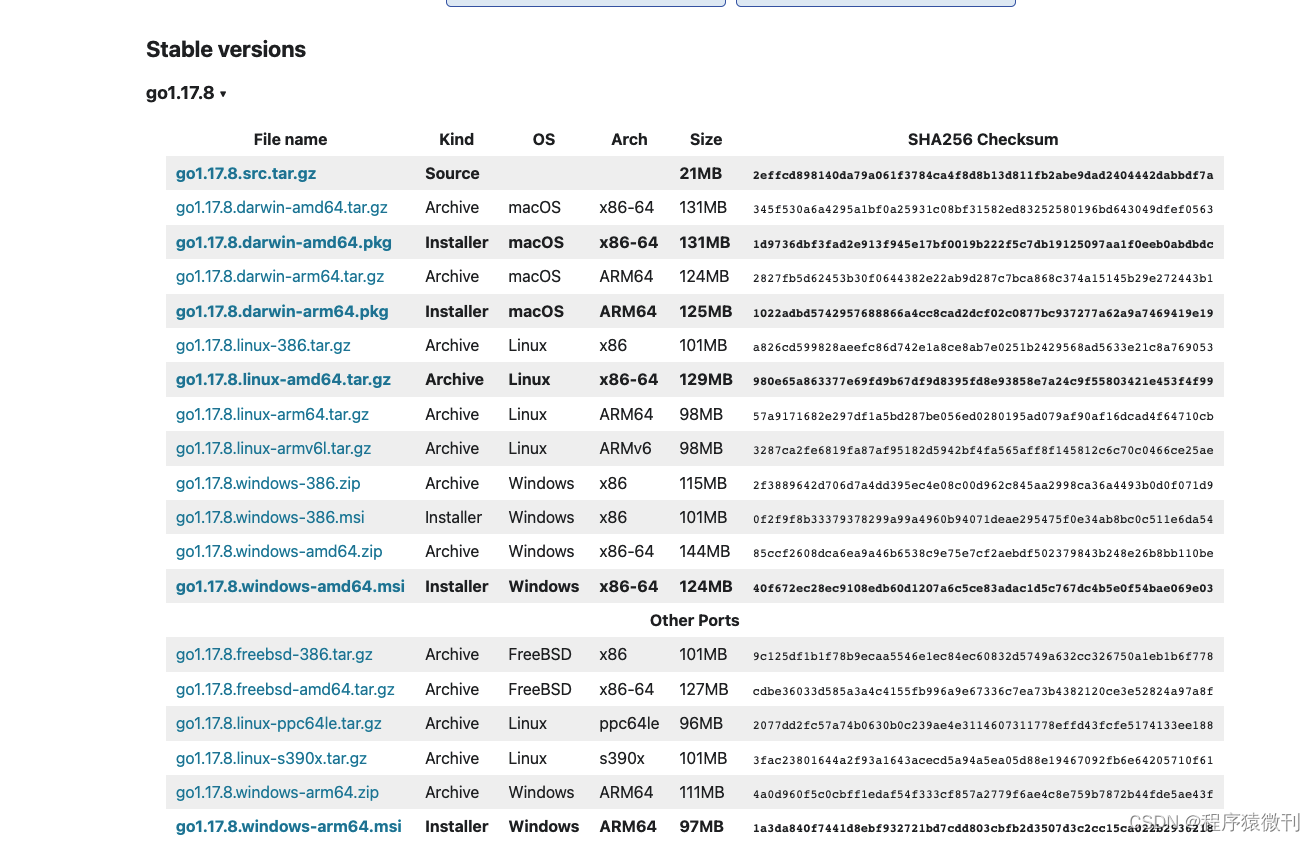Click go1.17.8.darwin-arm64.tar.gz archive link
This screenshot has height=841, width=1315.
[x=279, y=277]
